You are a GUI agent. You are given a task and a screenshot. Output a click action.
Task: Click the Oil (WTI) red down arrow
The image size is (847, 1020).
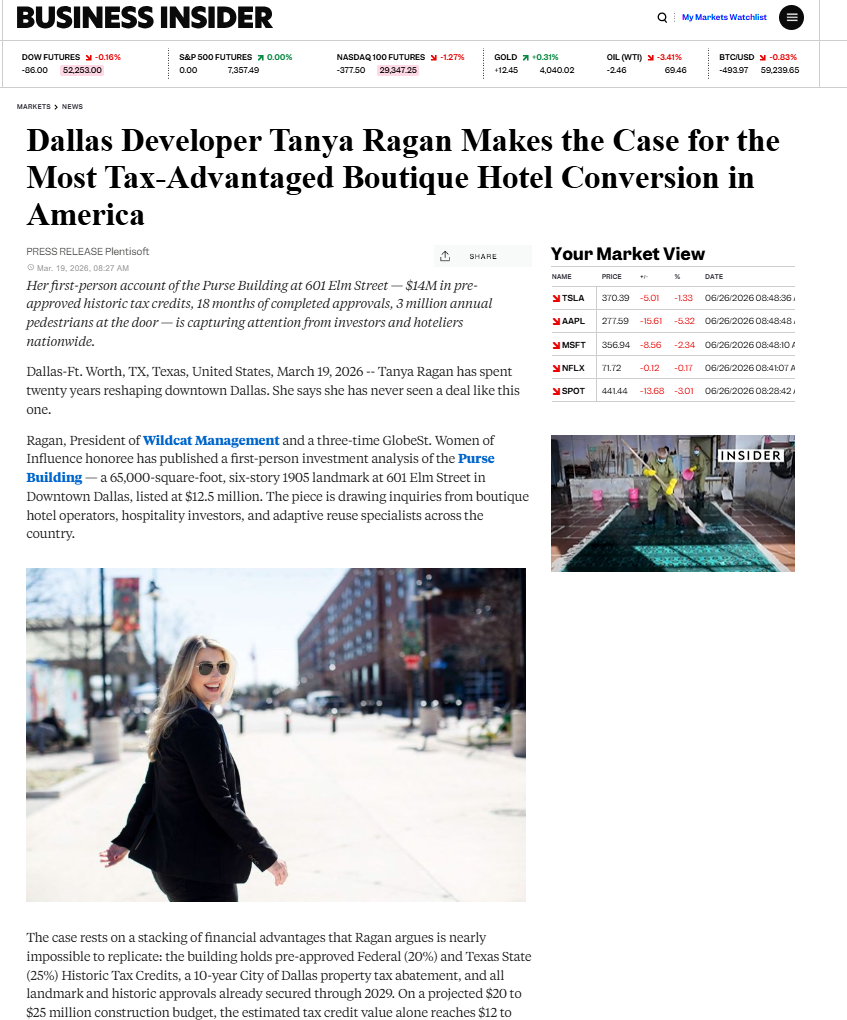tap(651, 58)
